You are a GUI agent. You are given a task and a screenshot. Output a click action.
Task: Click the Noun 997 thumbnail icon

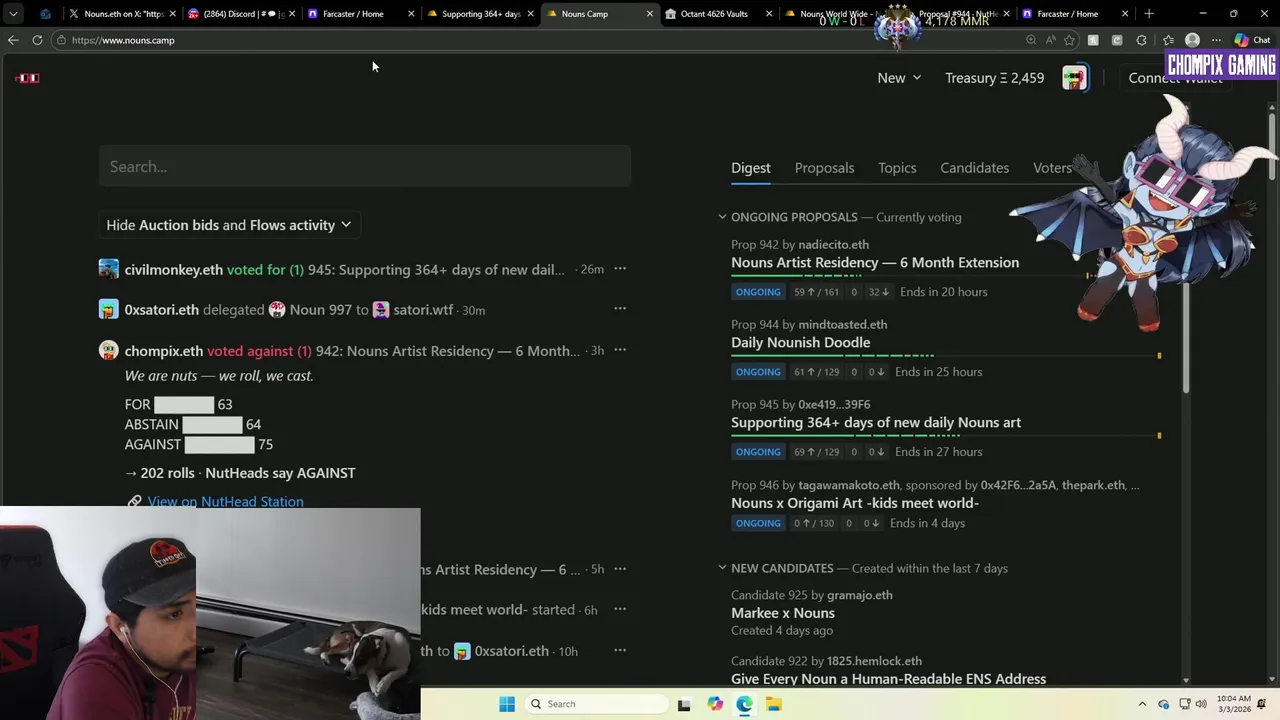[x=277, y=310]
